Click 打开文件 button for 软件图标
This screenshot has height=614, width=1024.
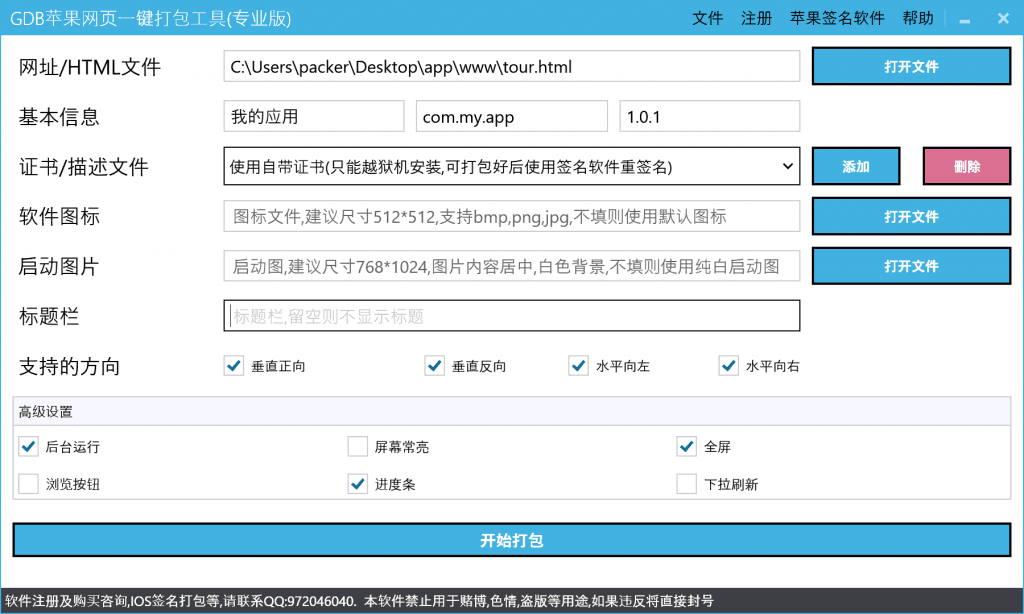point(911,216)
